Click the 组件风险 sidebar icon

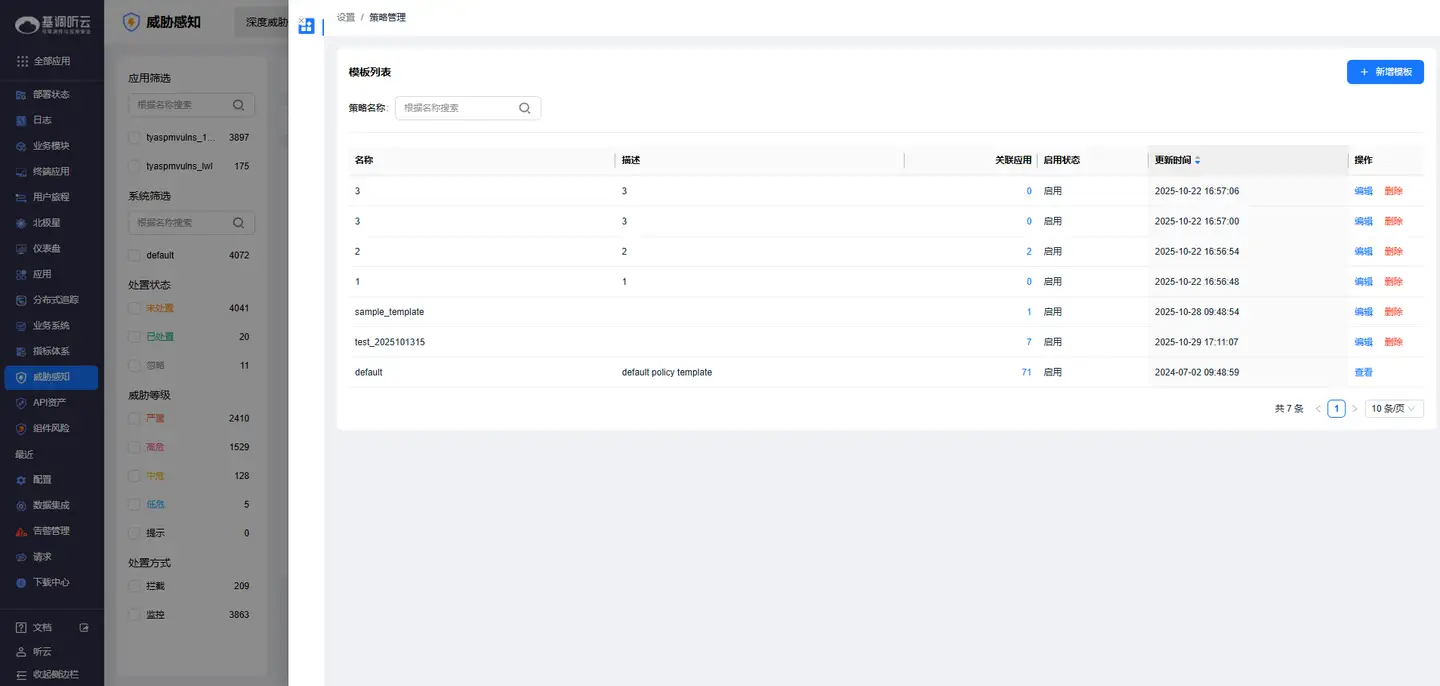[21, 428]
